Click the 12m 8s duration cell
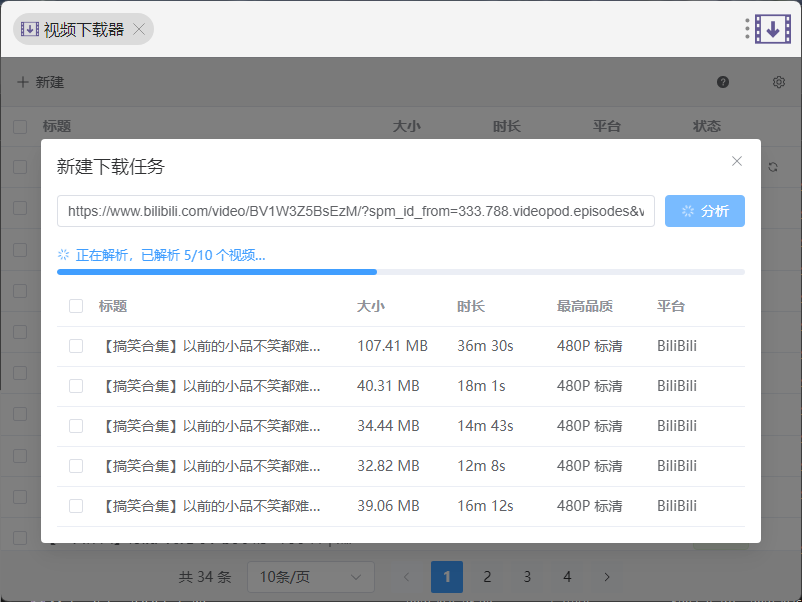Screen dimensions: 802x602 pyautogui.click(x=481, y=465)
